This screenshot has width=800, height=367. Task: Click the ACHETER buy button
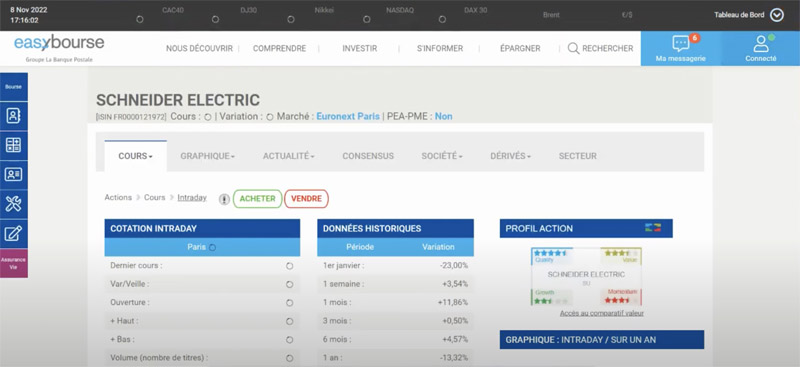[258, 199]
